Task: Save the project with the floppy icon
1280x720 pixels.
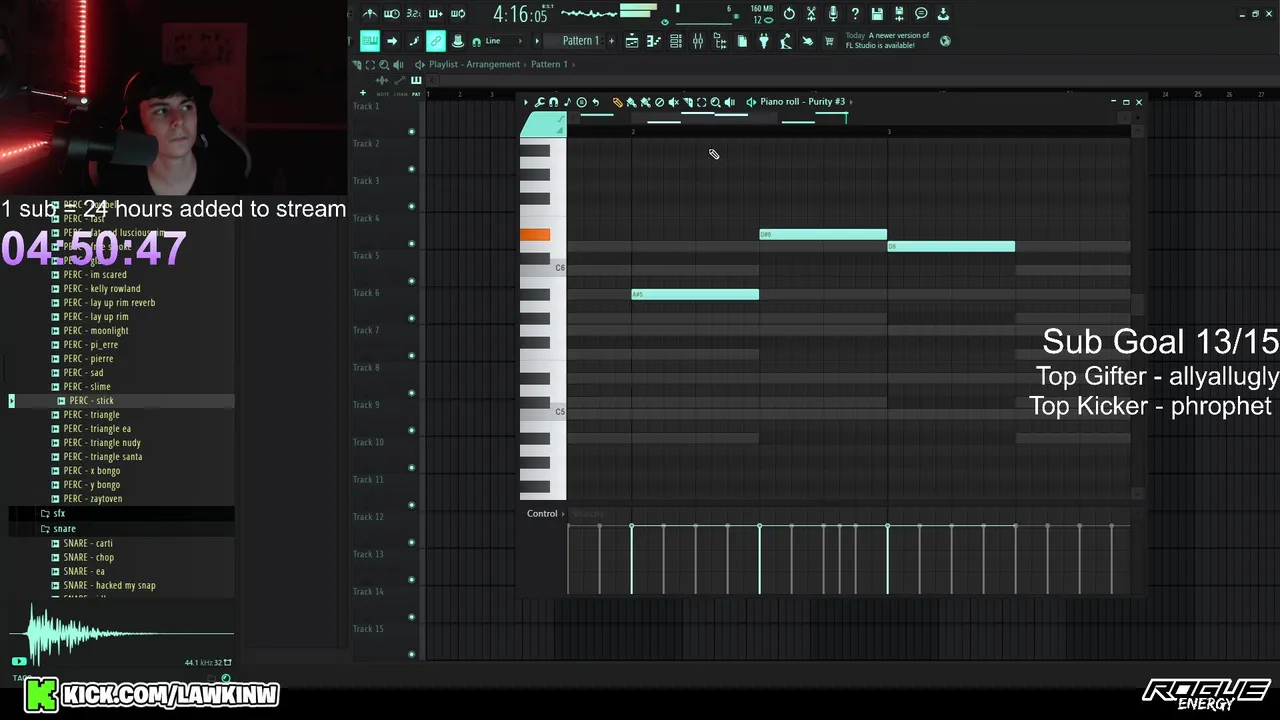Action: [x=877, y=14]
